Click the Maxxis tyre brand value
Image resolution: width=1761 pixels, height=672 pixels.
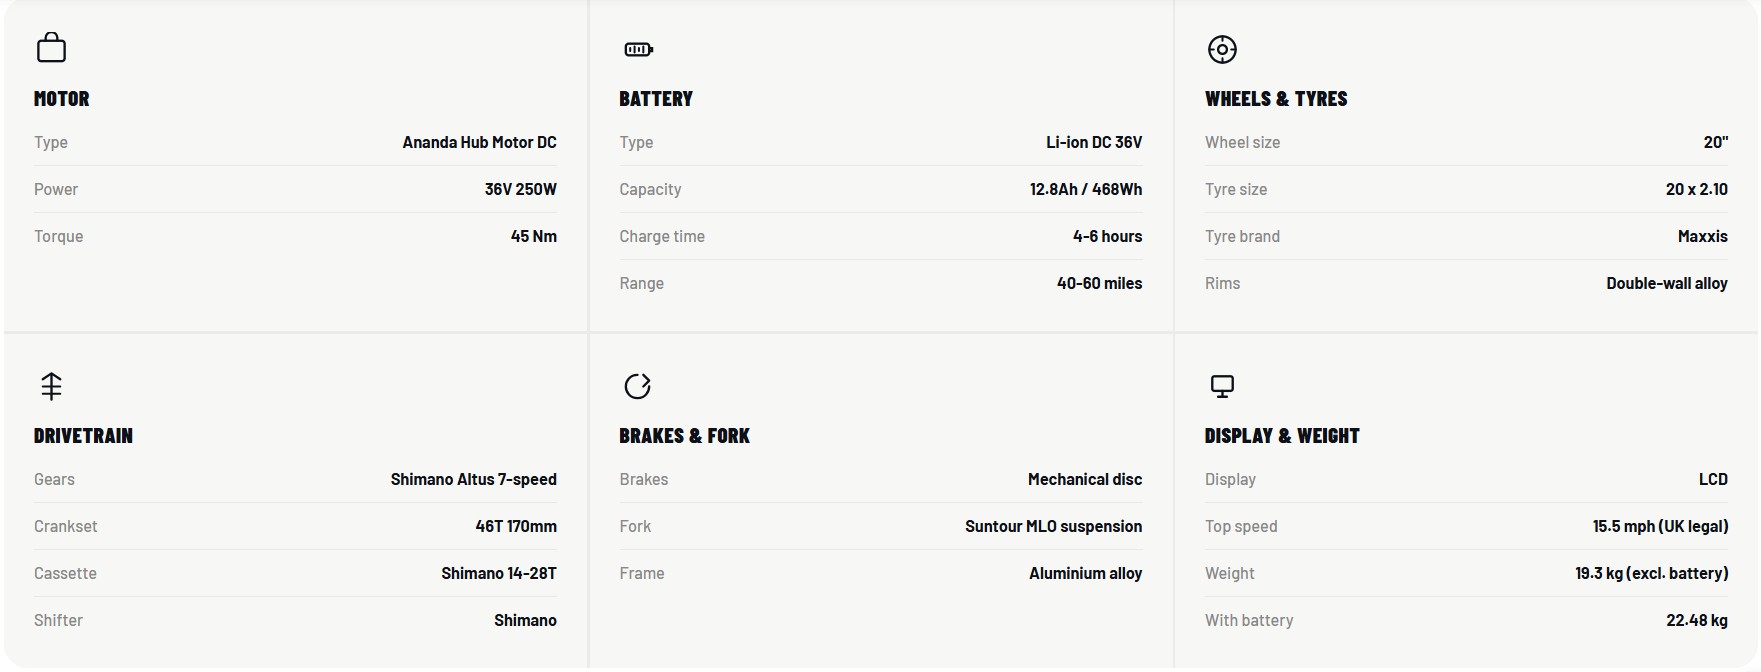click(1703, 236)
